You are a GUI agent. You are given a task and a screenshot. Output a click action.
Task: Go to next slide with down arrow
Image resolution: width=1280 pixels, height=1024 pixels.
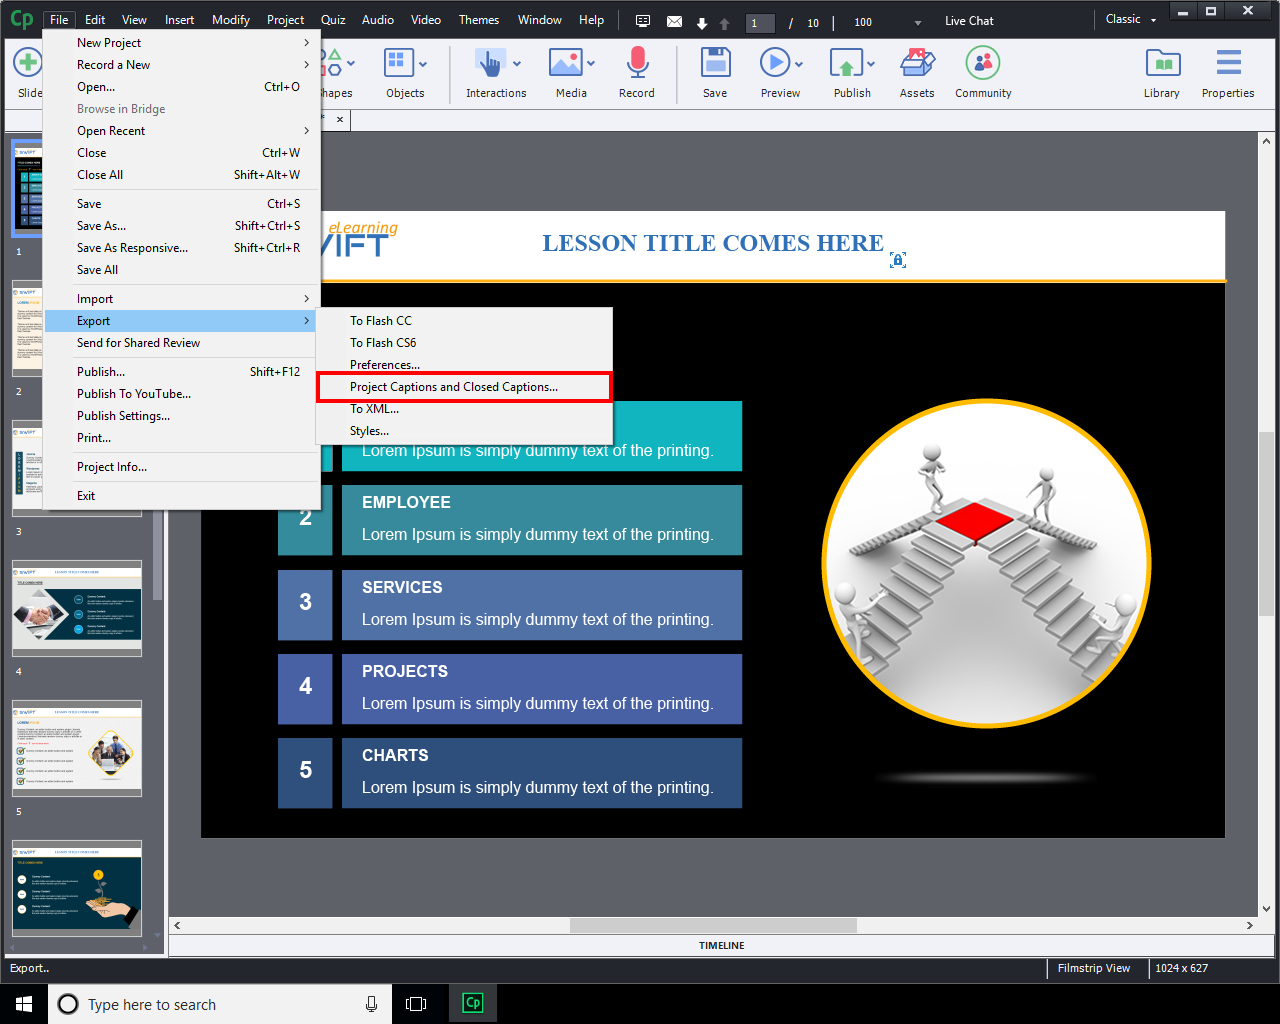coord(702,23)
